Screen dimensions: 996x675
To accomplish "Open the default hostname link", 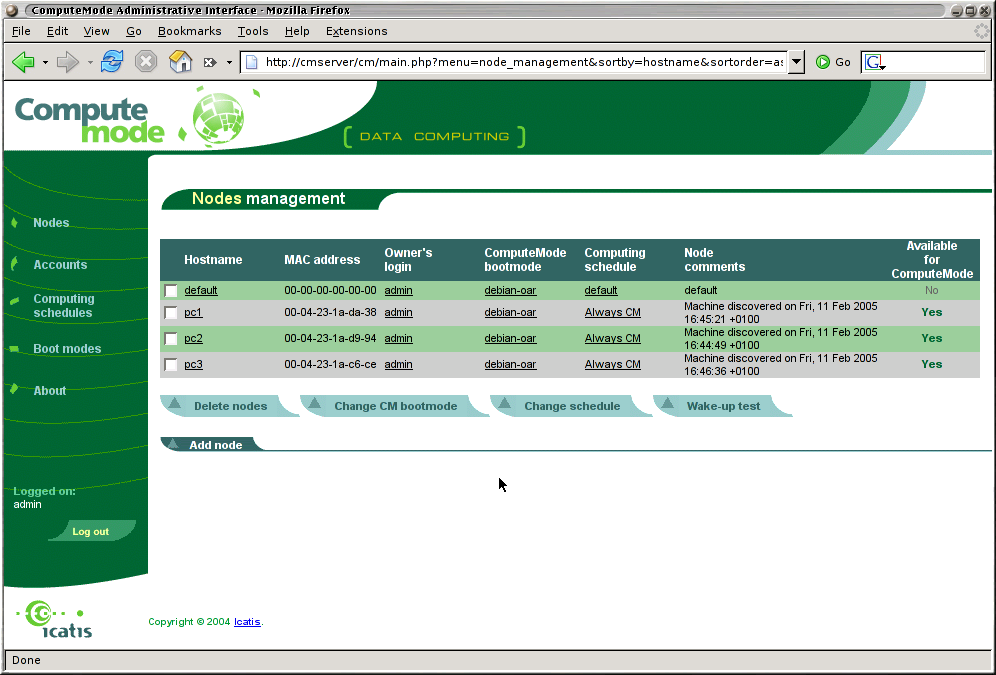I will coord(201,290).
